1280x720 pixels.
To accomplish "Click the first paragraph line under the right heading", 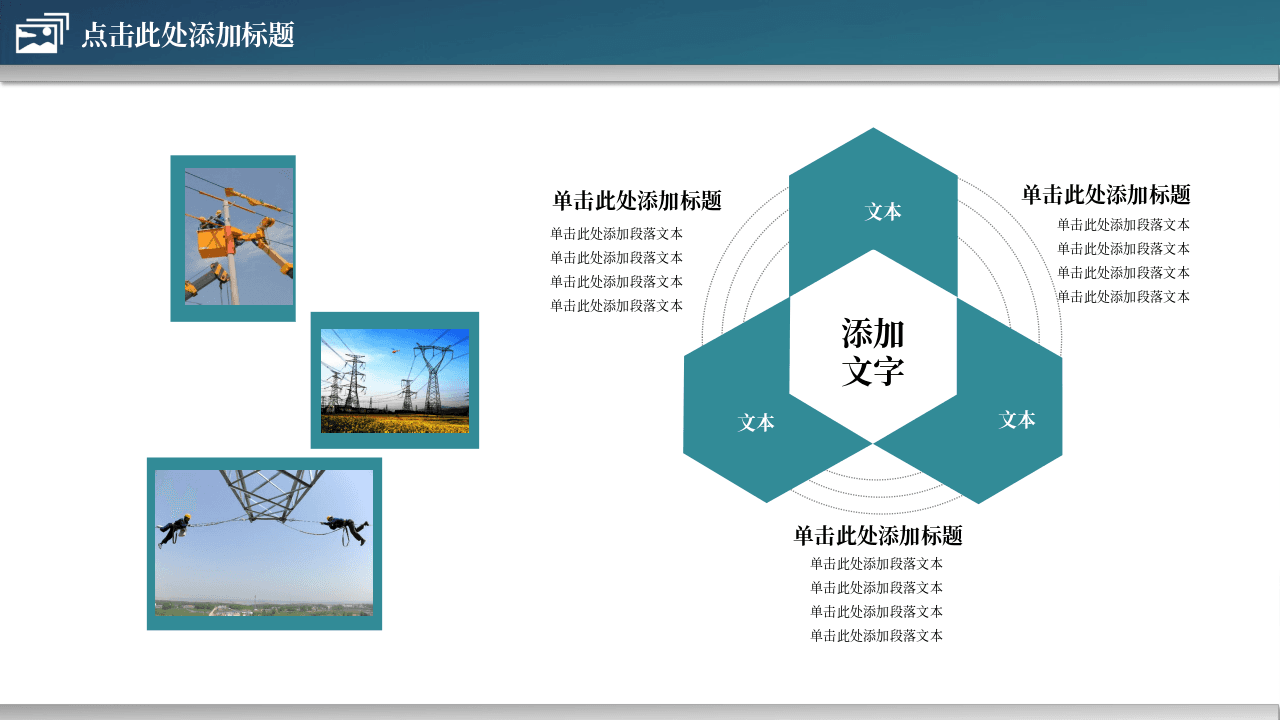I will [1124, 225].
